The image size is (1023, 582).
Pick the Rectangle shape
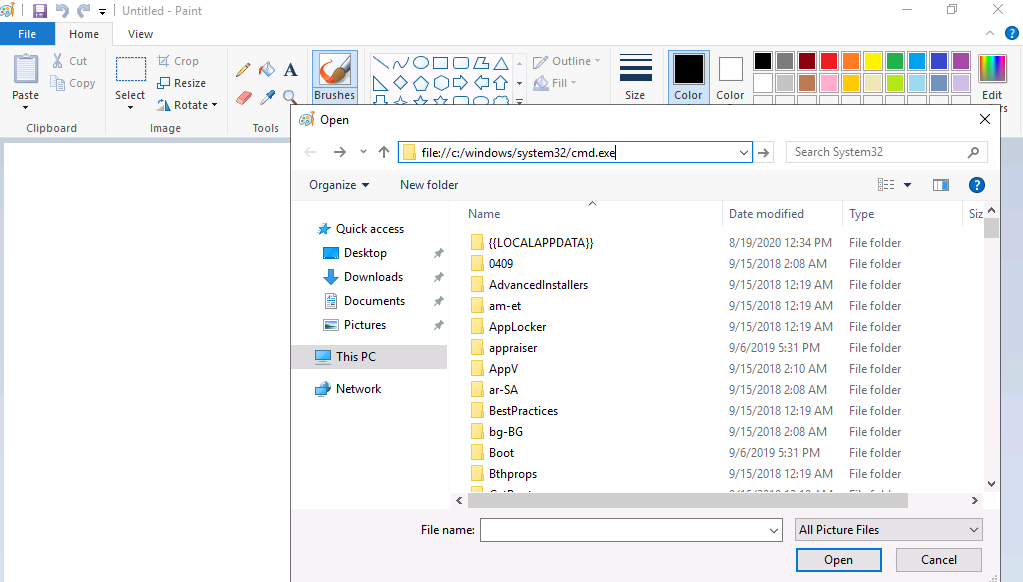click(x=440, y=63)
